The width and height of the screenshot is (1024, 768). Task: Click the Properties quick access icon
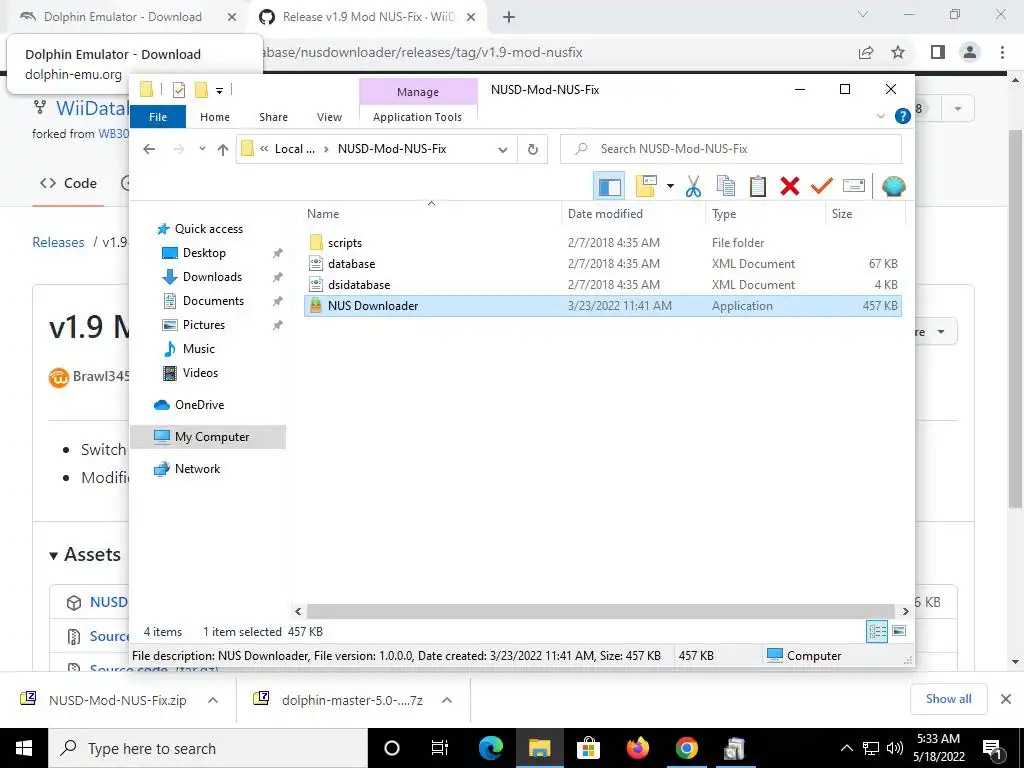178,90
